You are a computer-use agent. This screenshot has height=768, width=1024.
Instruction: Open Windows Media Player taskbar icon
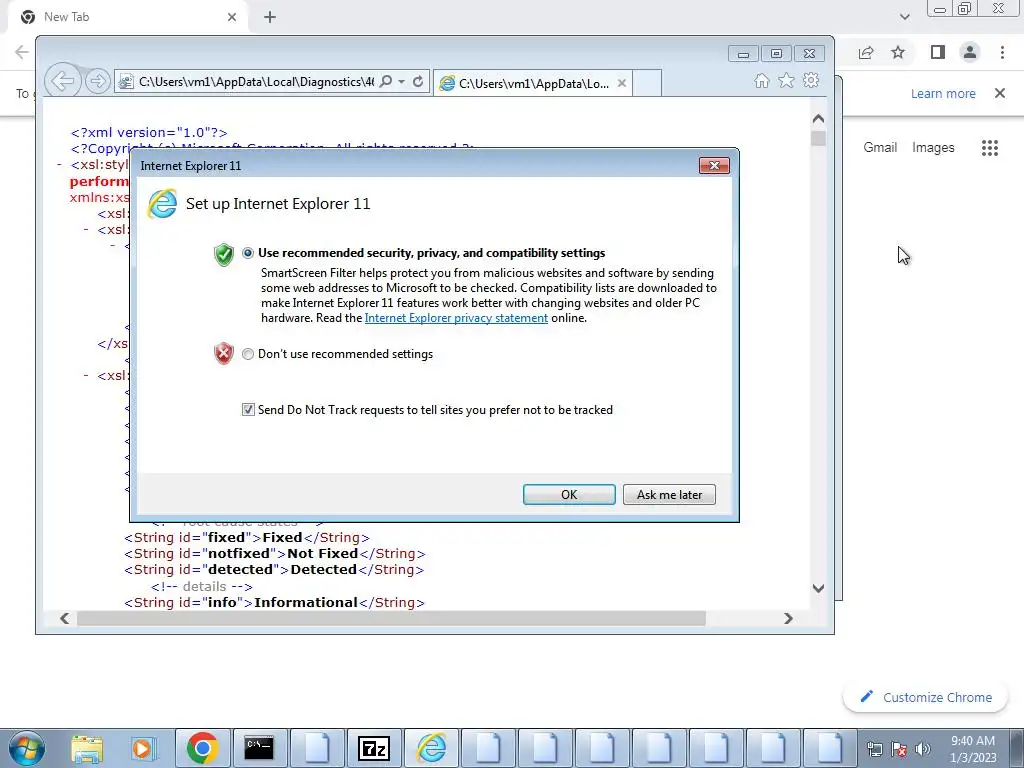click(142, 748)
